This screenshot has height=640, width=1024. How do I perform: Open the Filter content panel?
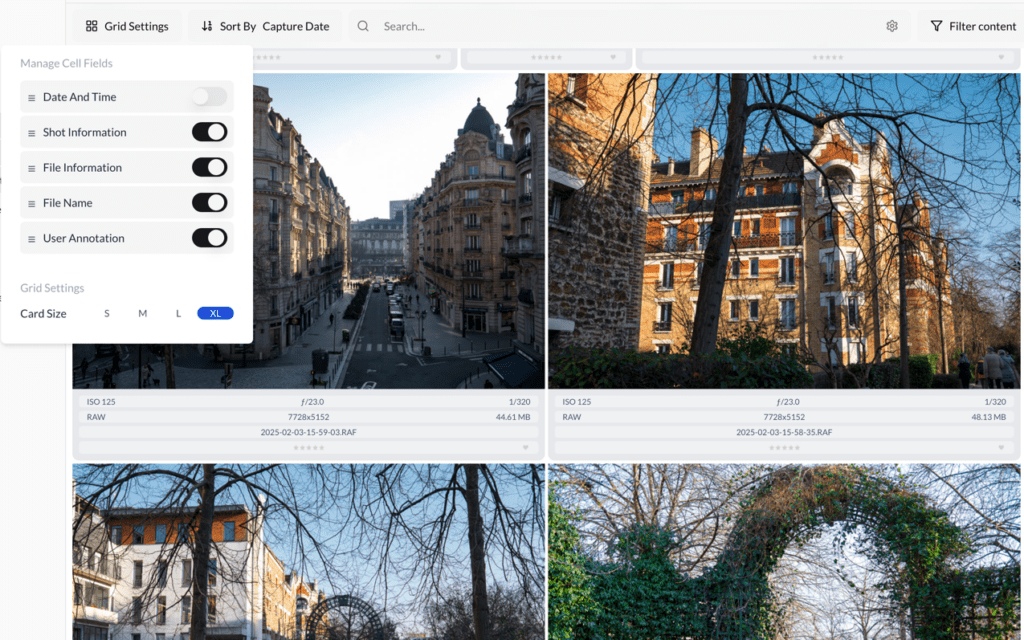pyautogui.click(x=973, y=26)
